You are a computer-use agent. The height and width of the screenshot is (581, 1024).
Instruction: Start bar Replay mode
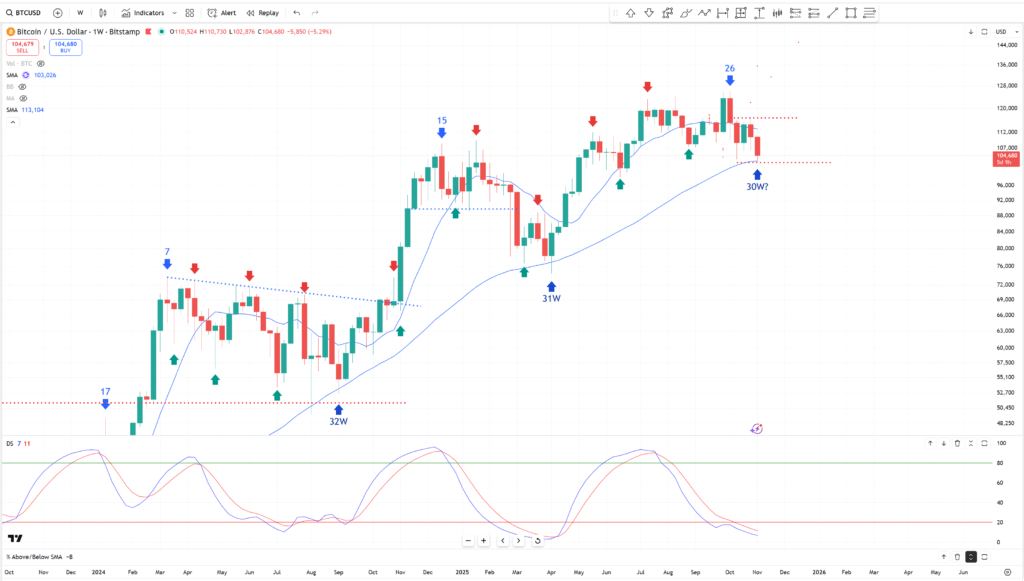(263, 13)
